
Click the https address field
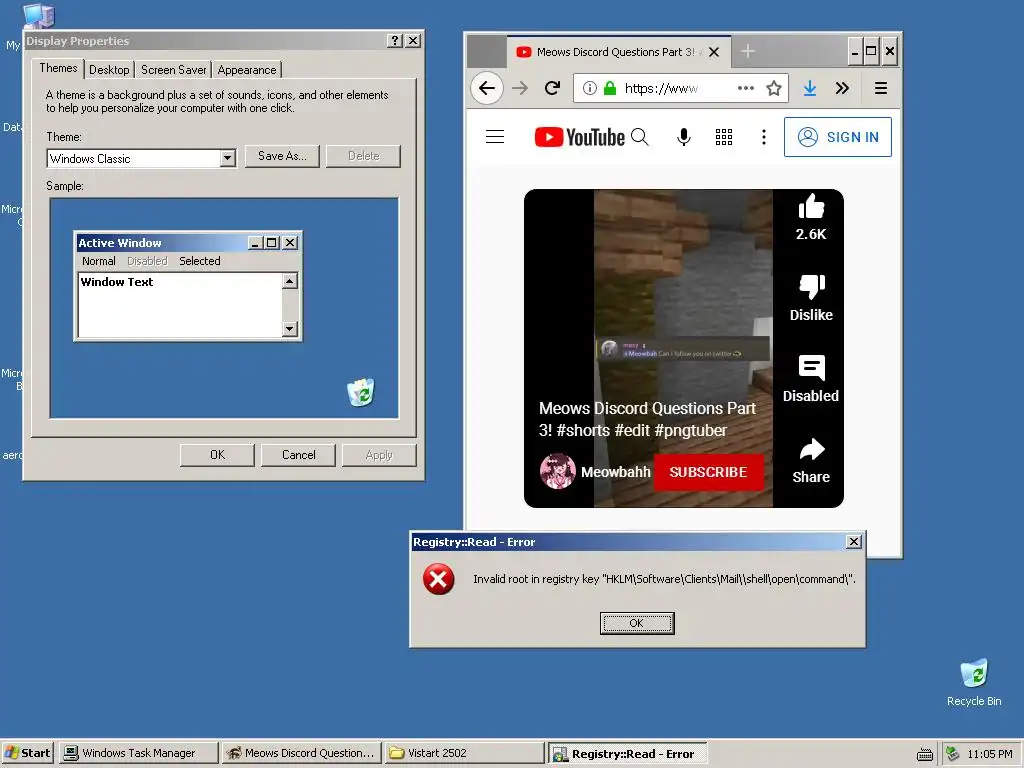(x=661, y=88)
